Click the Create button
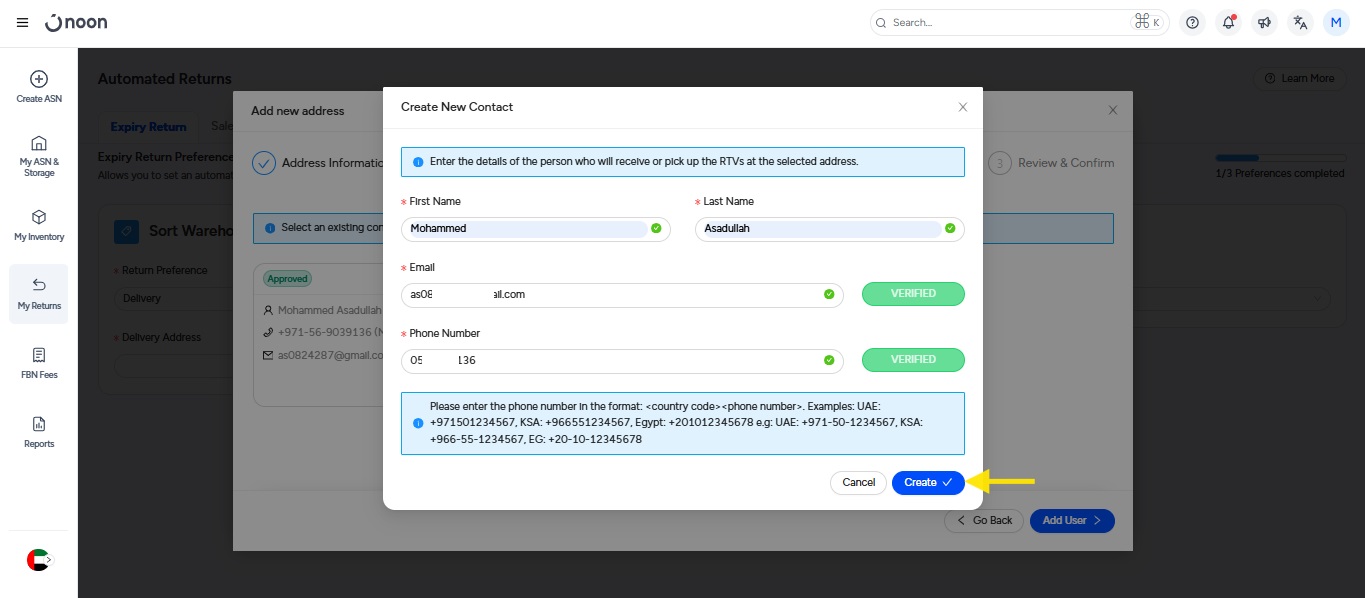 (x=927, y=483)
